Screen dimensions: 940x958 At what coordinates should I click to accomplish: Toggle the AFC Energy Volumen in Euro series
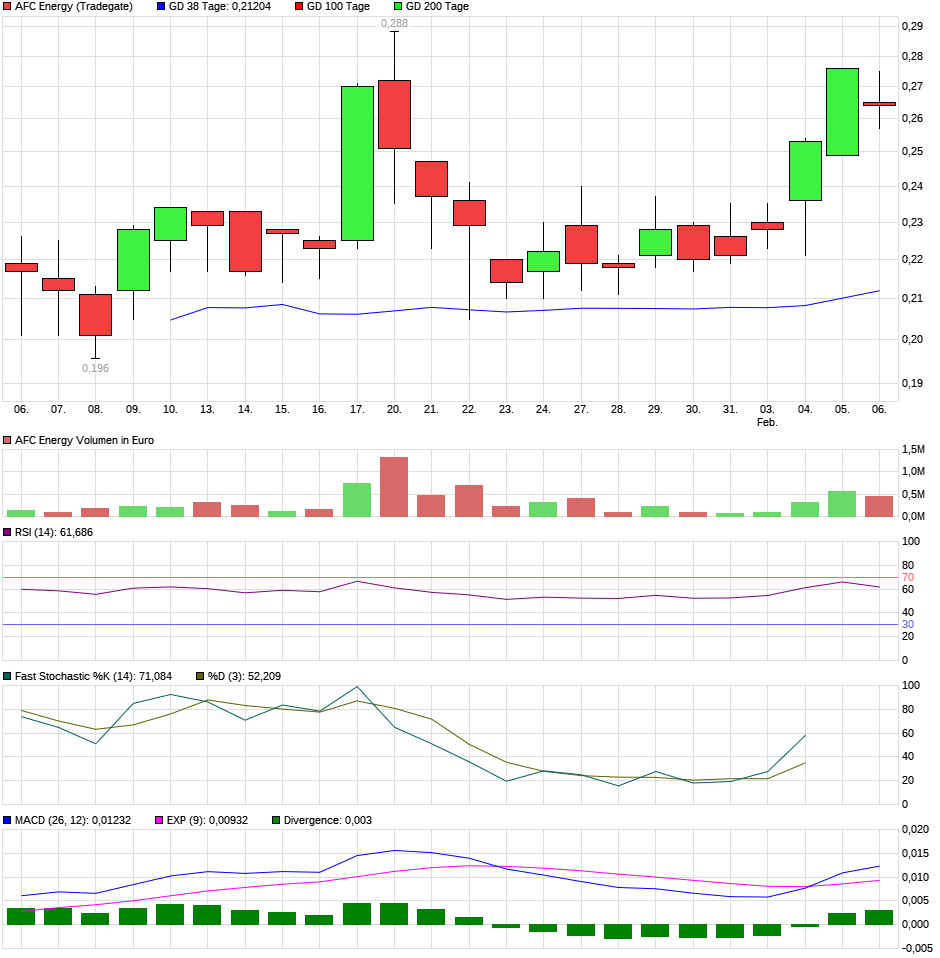coord(7,438)
